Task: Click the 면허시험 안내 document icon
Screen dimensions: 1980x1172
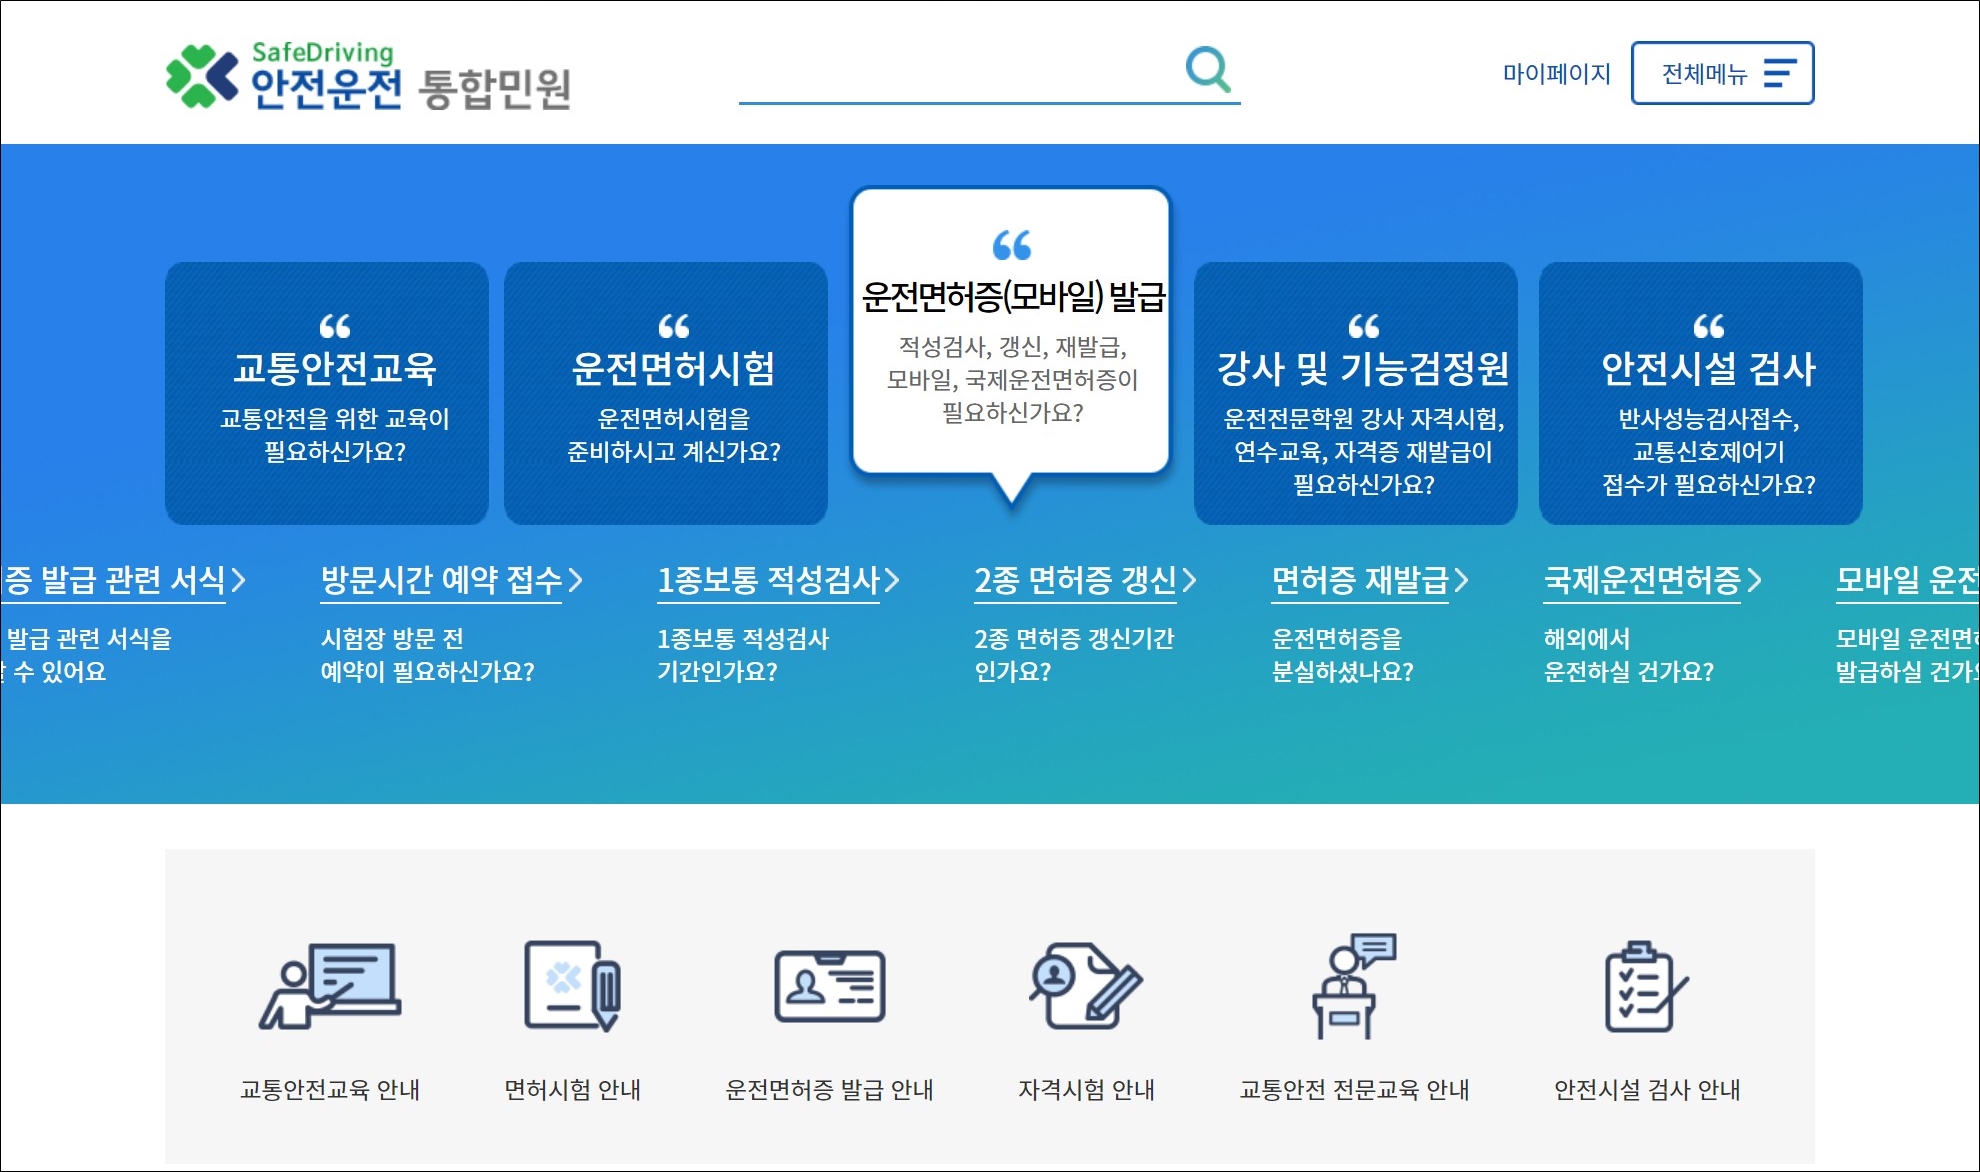Action: click(572, 986)
